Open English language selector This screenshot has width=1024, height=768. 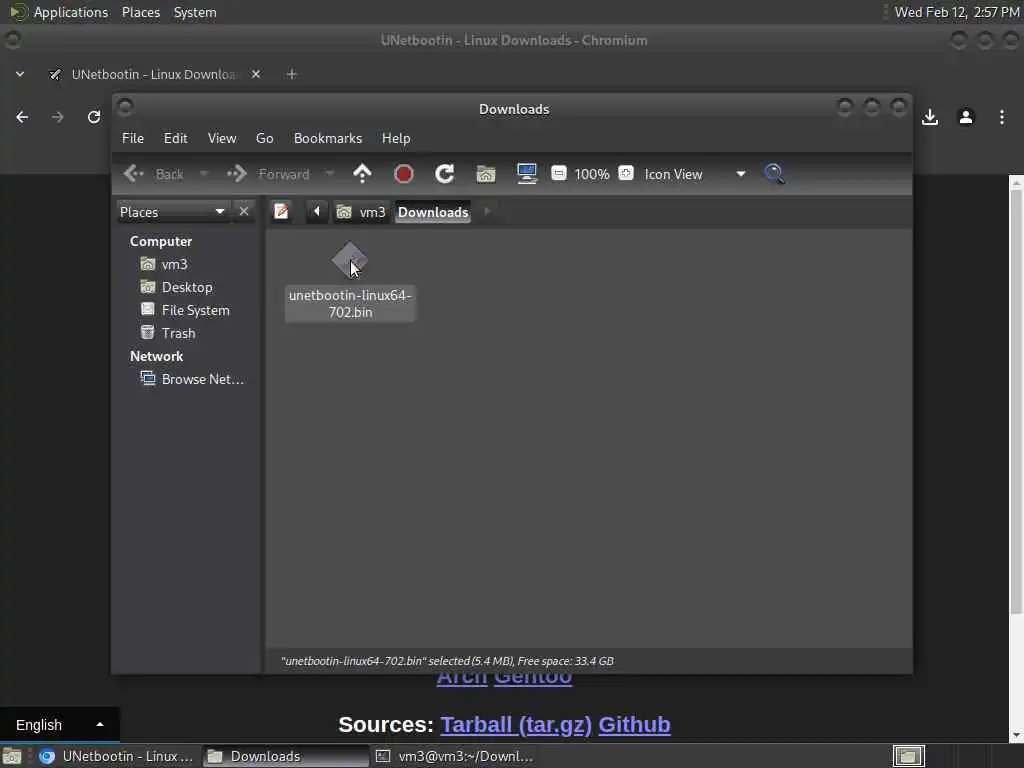tap(59, 725)
